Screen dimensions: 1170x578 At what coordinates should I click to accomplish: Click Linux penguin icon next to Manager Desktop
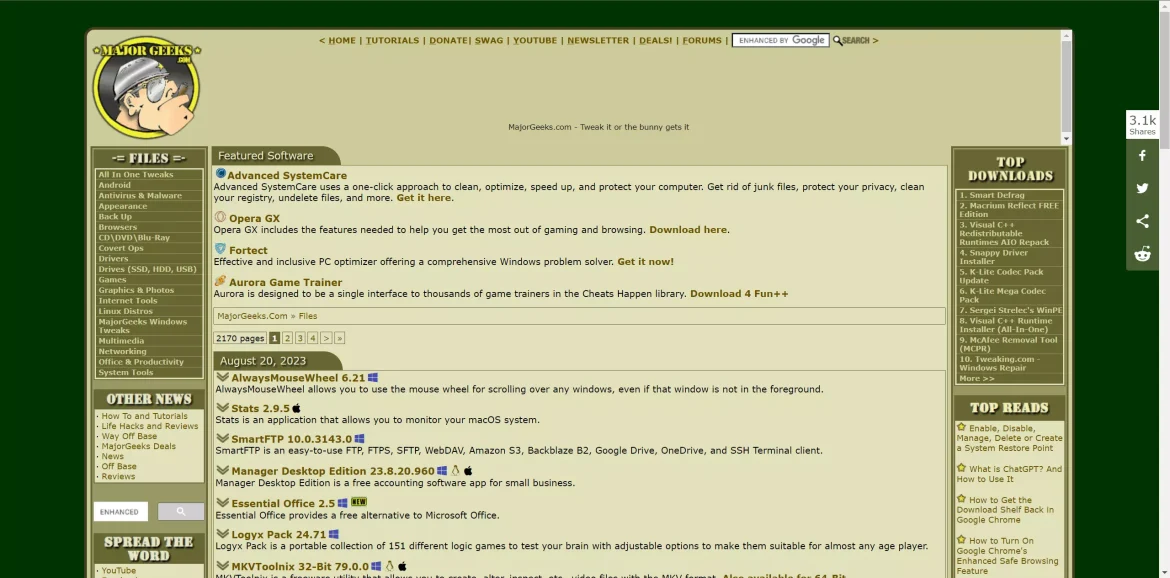tap(455, 471)
